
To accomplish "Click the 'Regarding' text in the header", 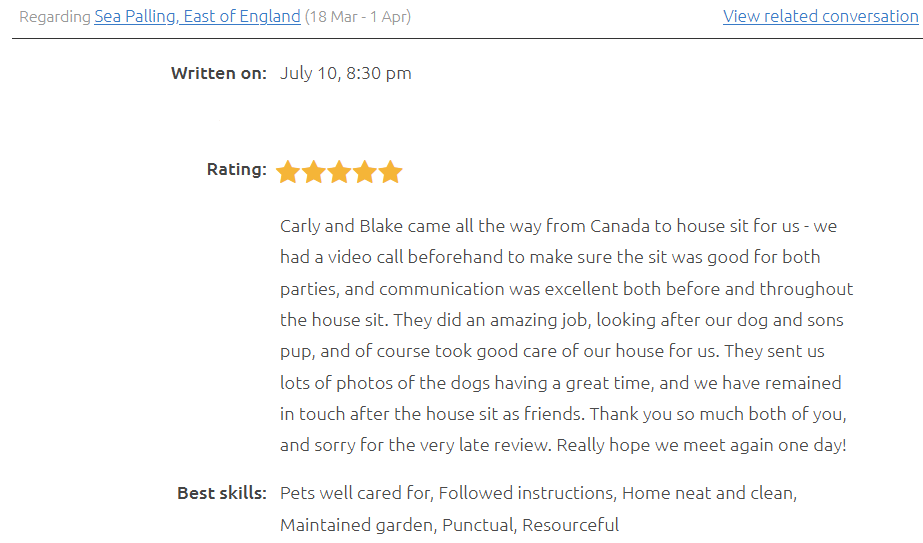I will 55,17.
